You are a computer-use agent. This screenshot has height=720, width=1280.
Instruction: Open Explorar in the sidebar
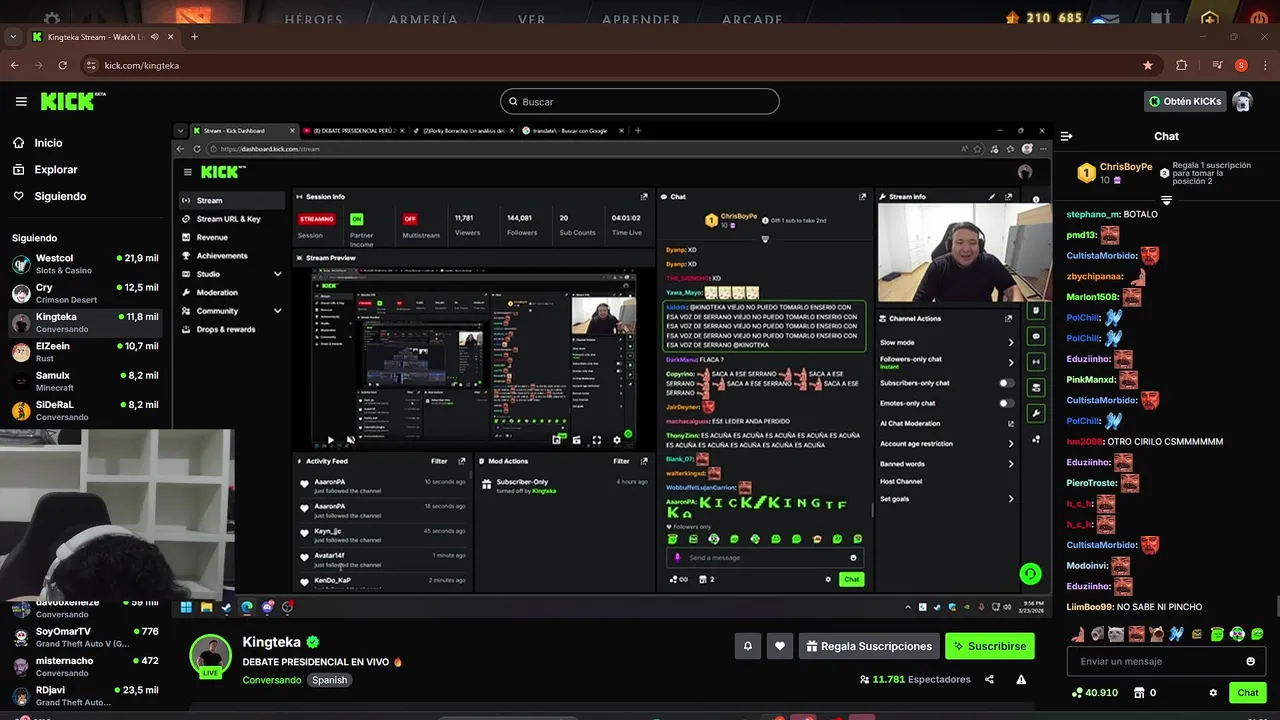(x=44, y=170)
